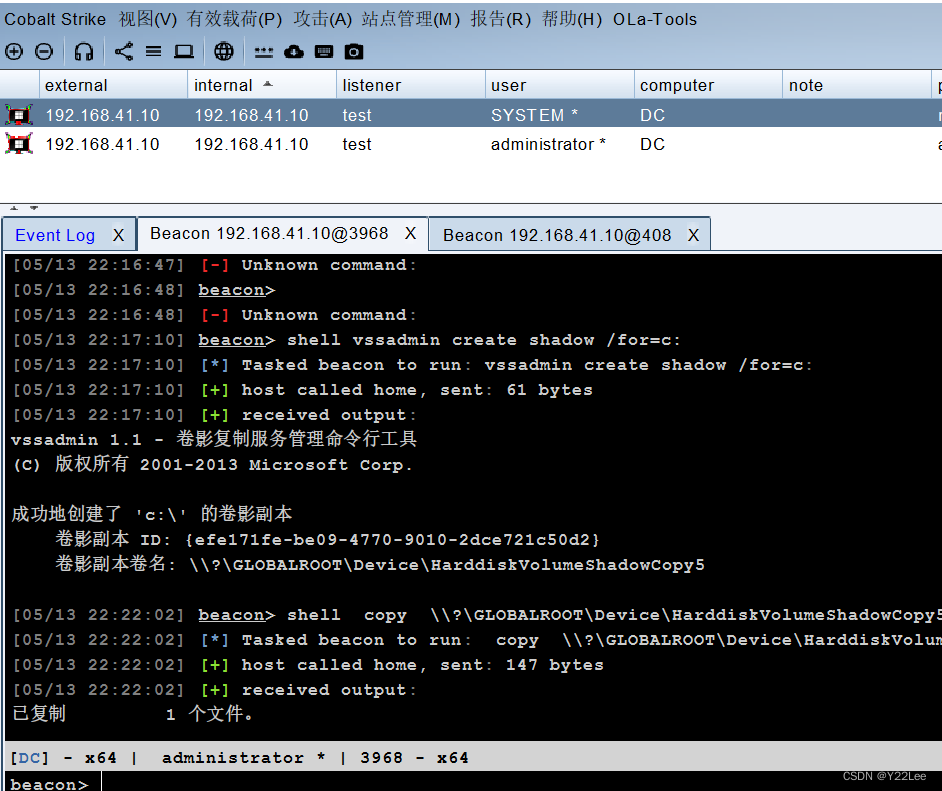Screen dimensions: 942x791
Task: Switch to target table laptop icon
Action: [184, 52]
